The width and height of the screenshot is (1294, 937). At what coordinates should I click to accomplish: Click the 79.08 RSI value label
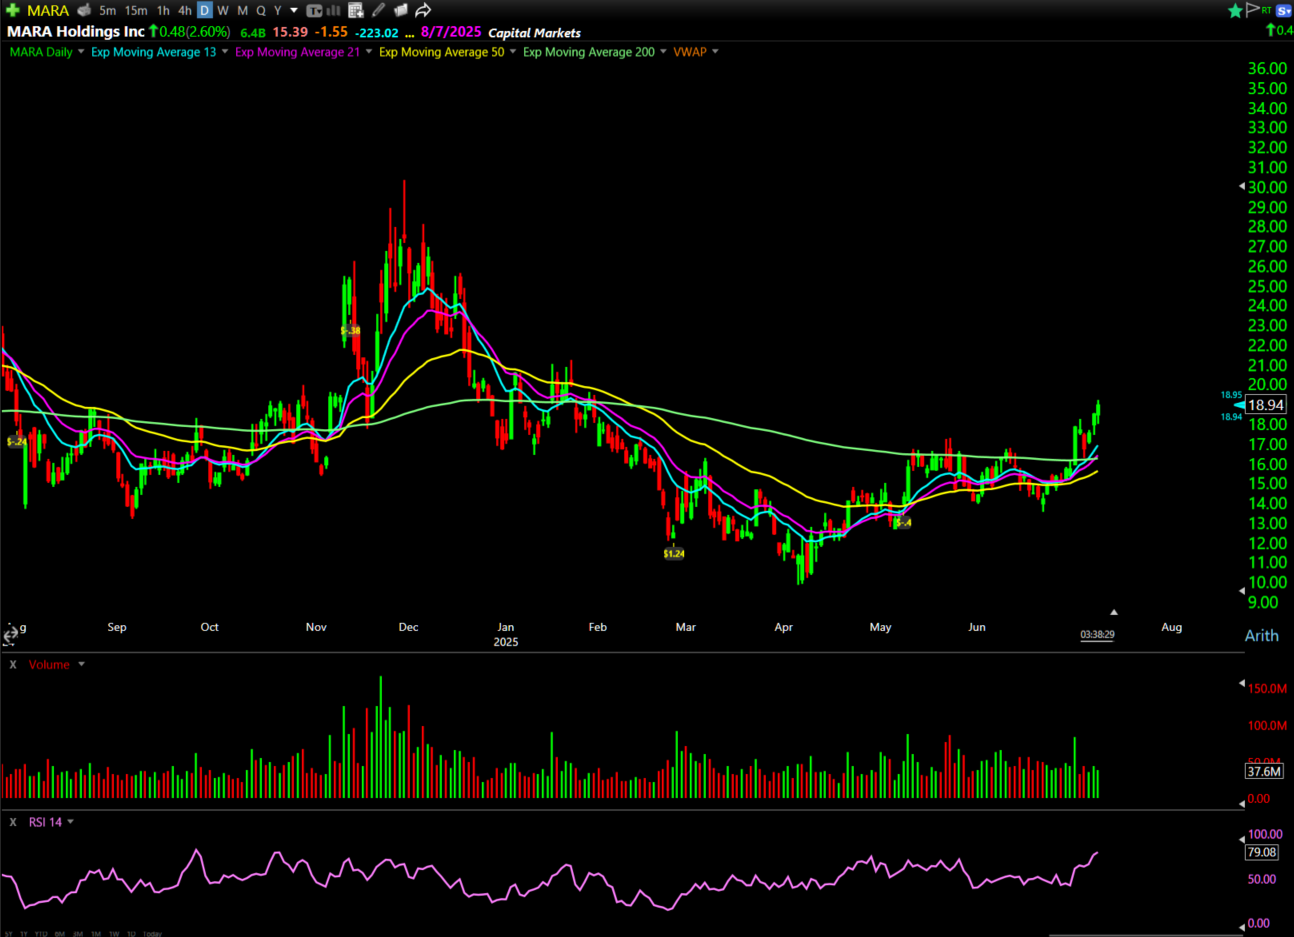(x=1262, y=852)
